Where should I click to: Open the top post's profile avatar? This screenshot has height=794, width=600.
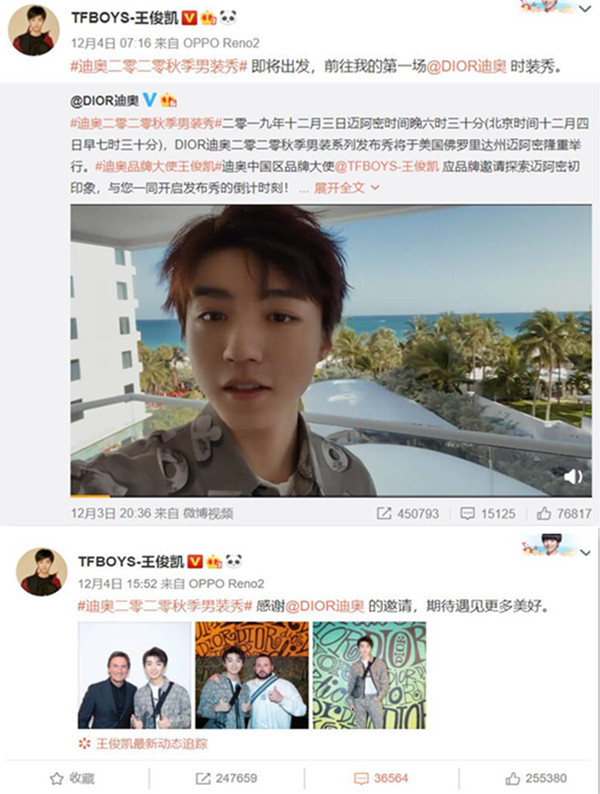tap(33, 31)
